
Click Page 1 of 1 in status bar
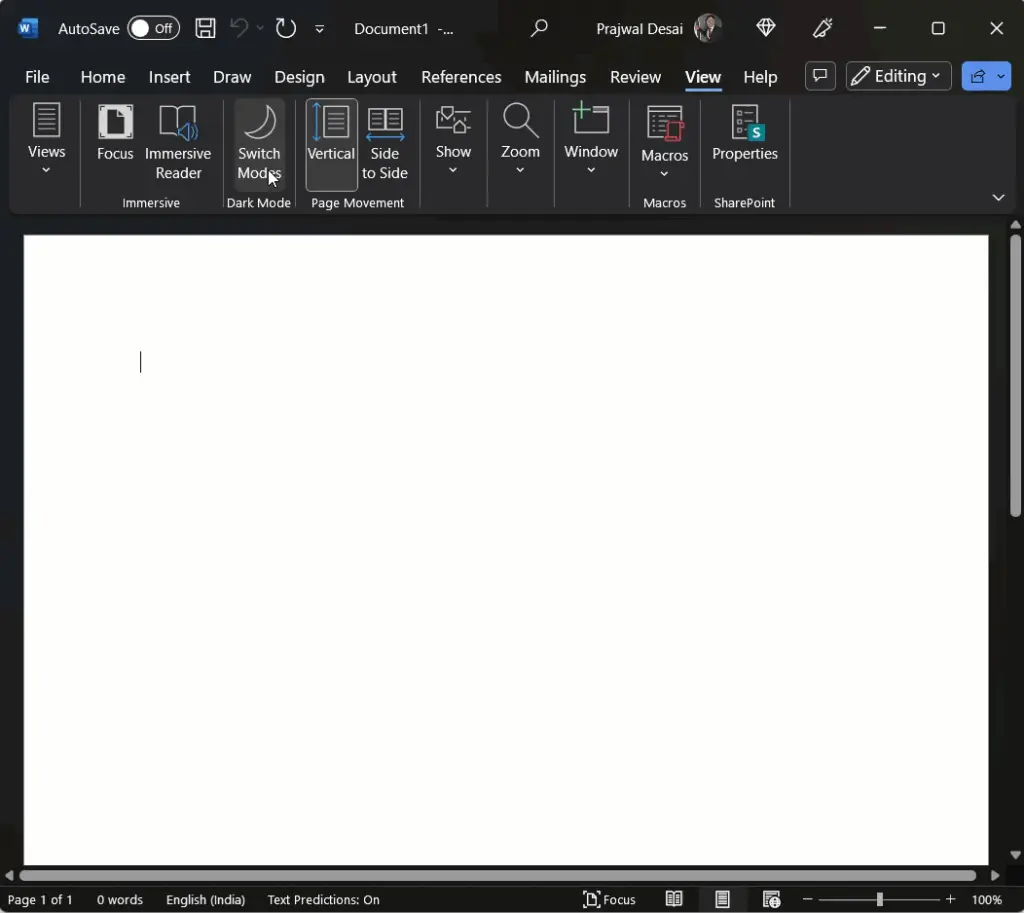pyautogui.click(x=40, y=899)
